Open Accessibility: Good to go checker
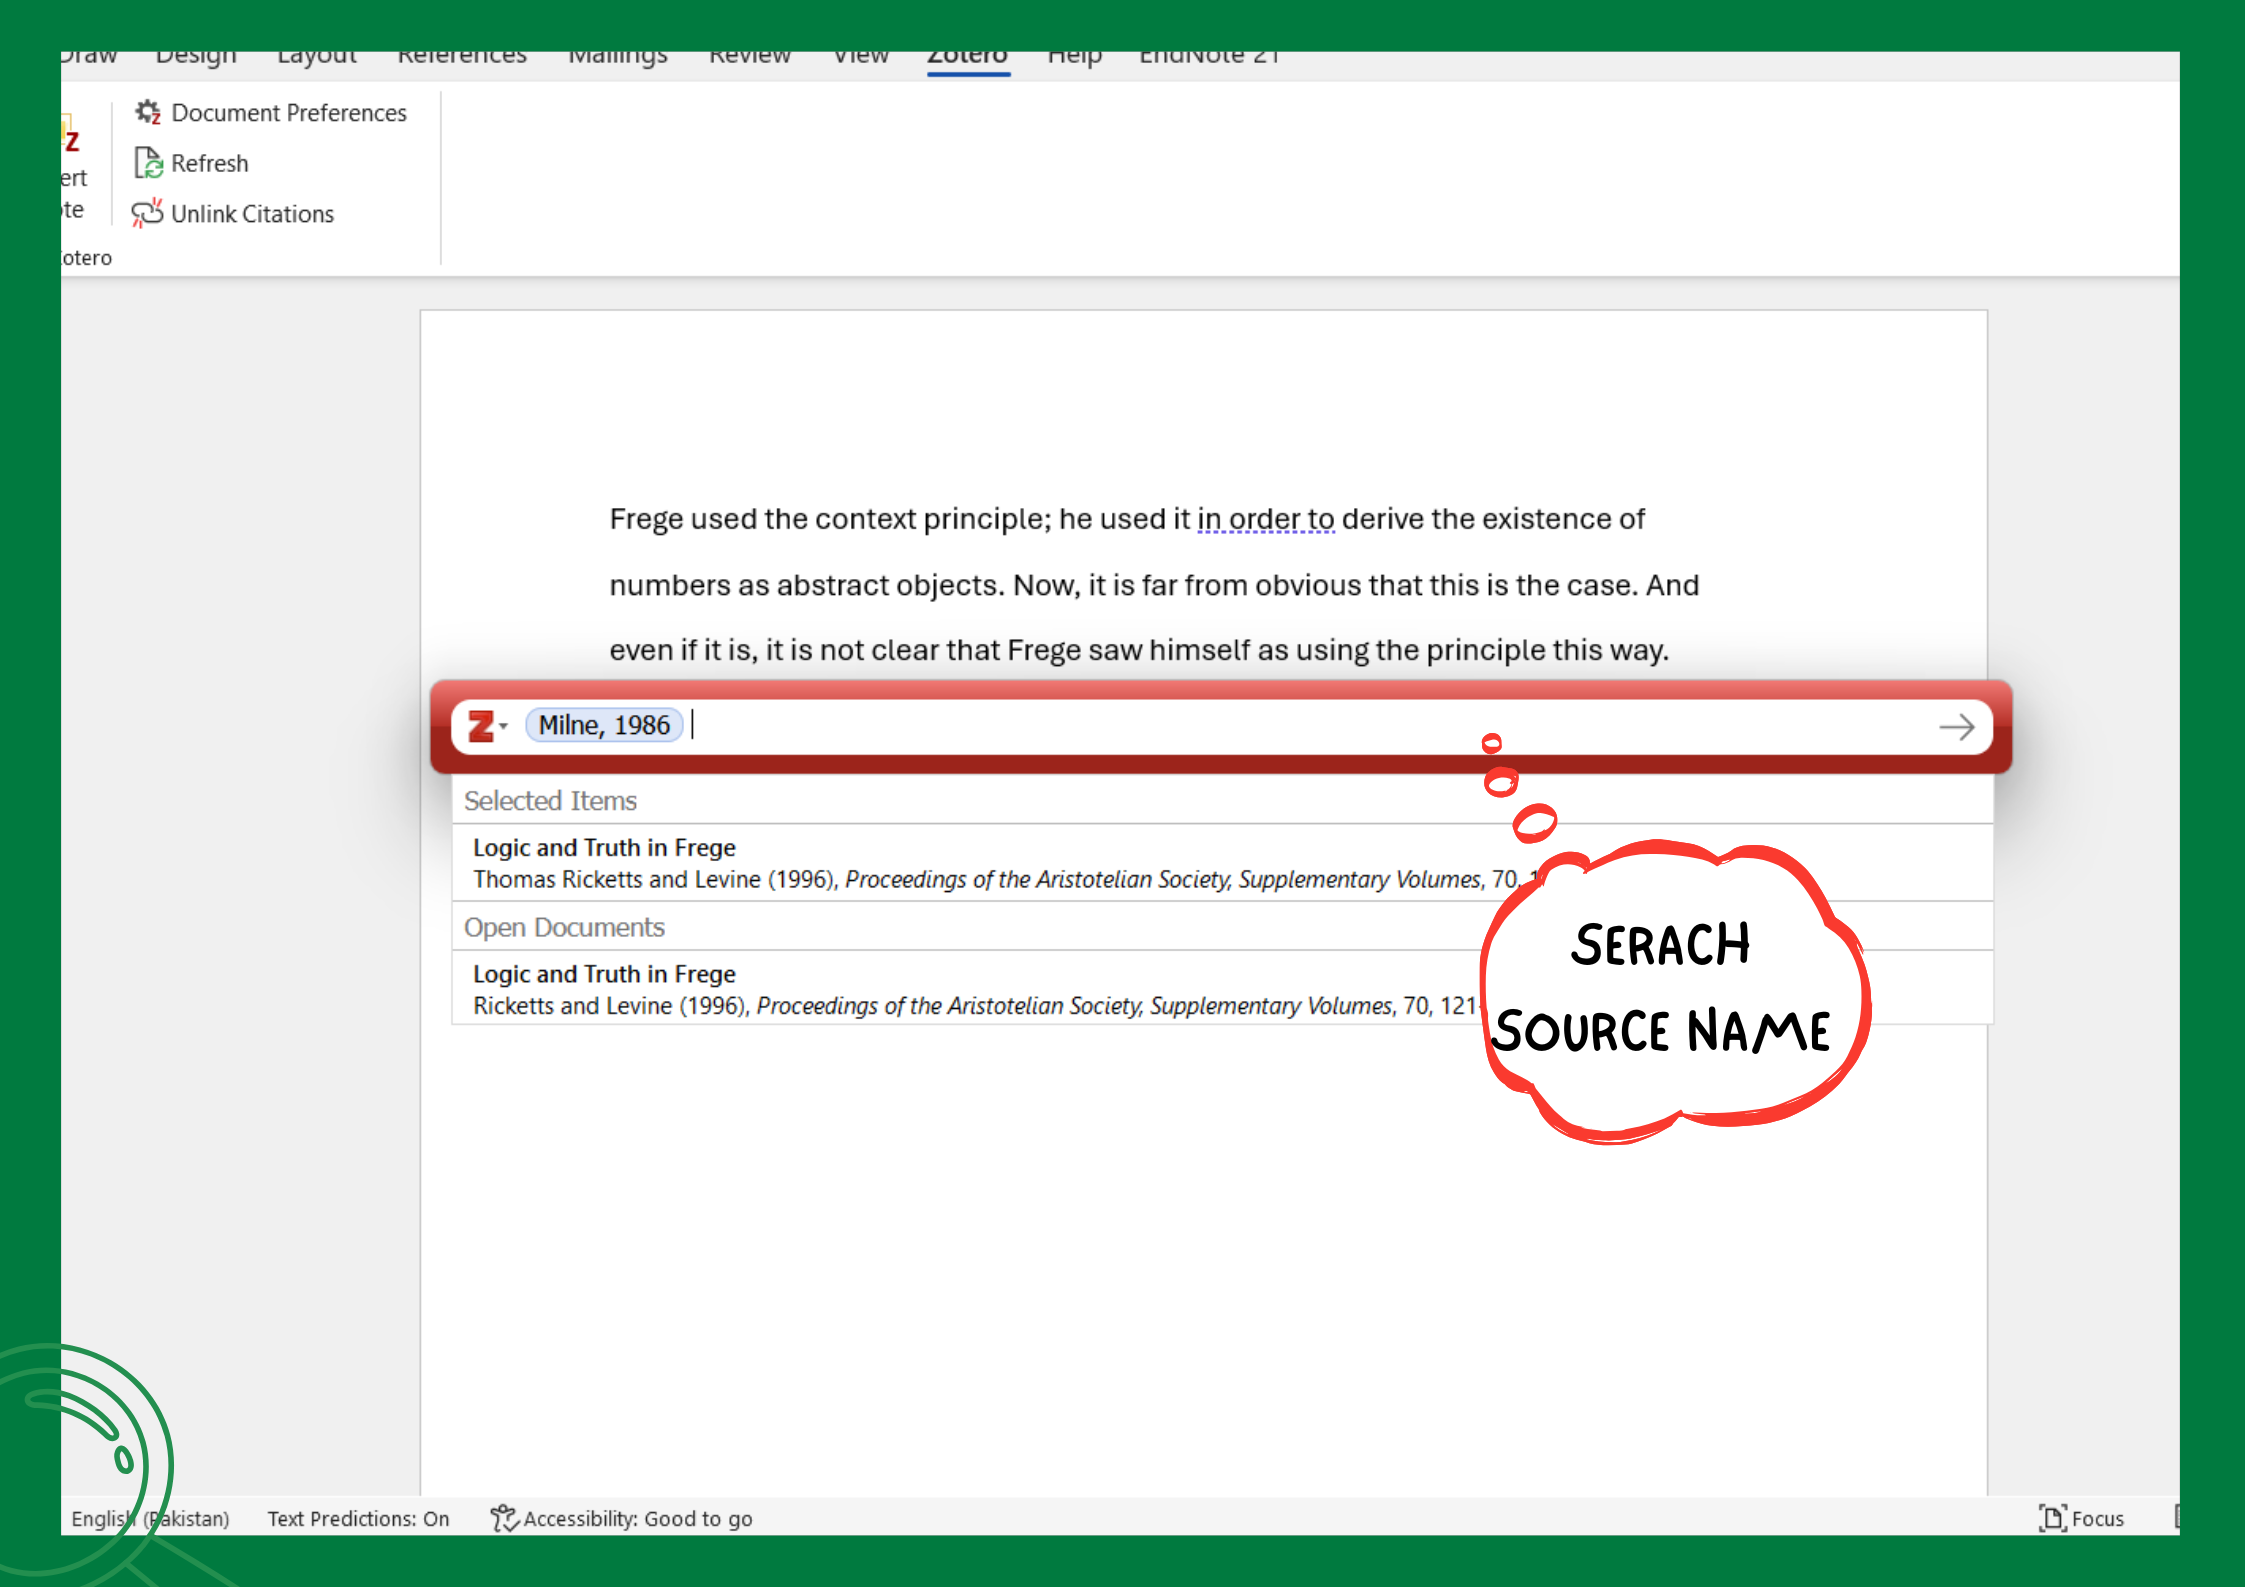This screenshot has height=1587, width=2245. [x=621, y=1518]
